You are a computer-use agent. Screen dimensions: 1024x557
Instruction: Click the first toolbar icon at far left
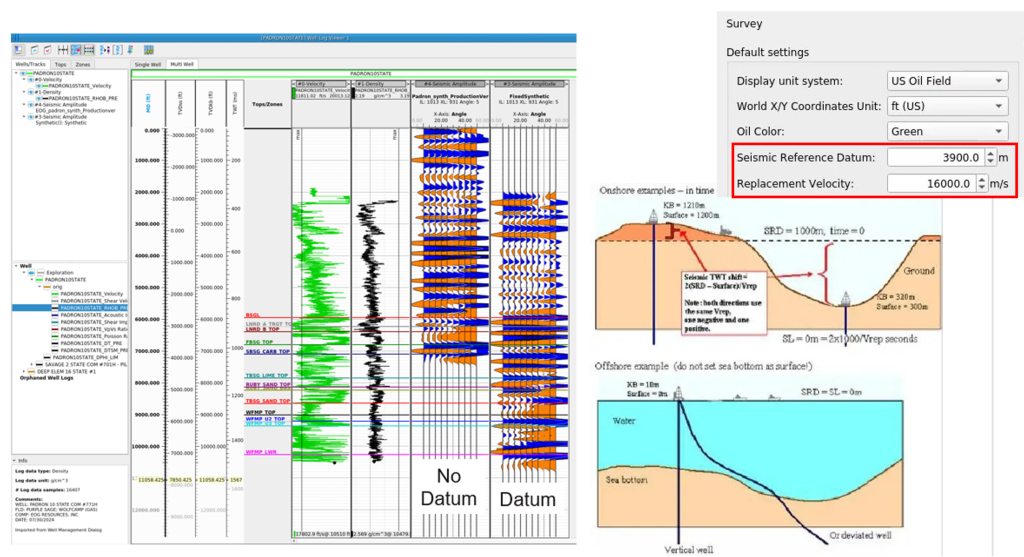click(x=18, y=49)
